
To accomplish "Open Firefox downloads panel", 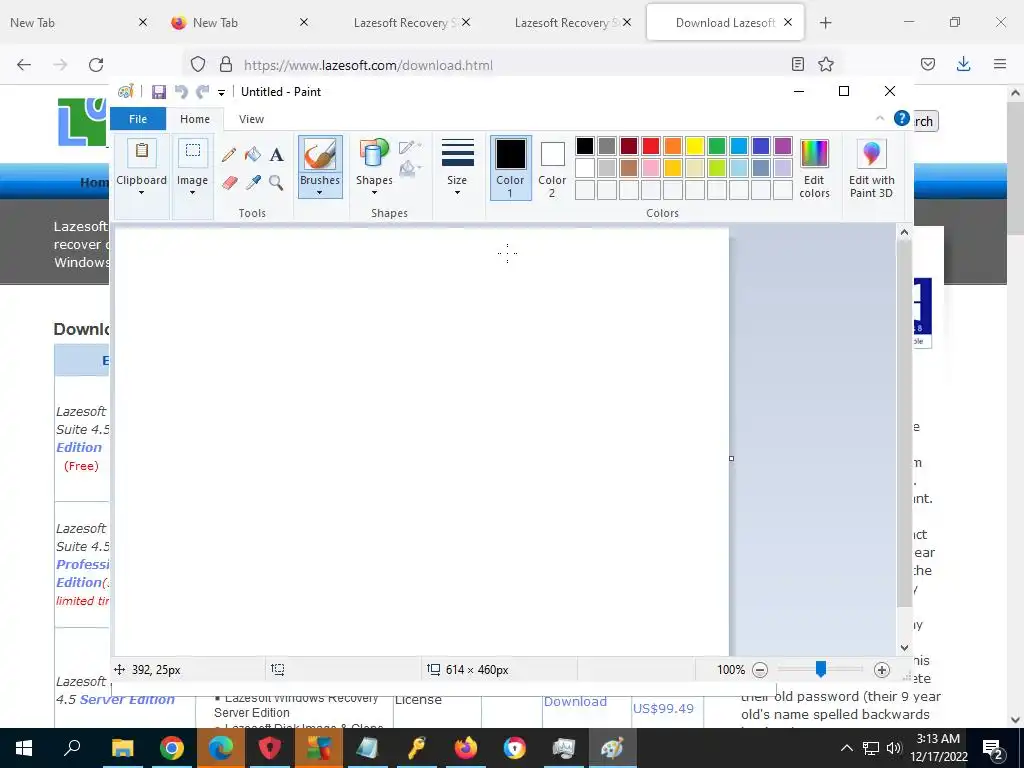I will pos(963,64).
